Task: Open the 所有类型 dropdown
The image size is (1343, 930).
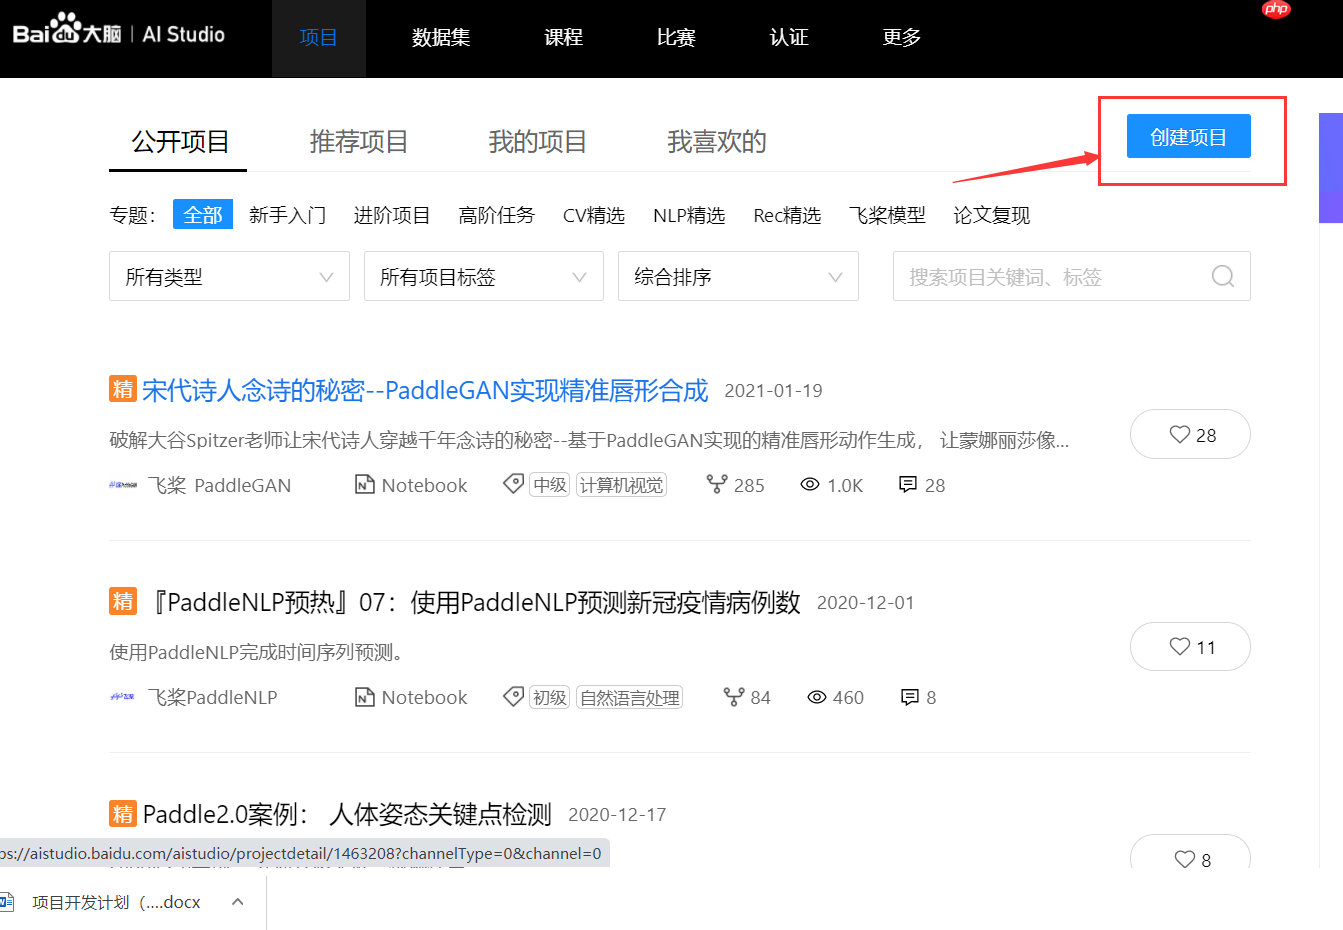Action: pyautogui.click(x=229, y=276)
